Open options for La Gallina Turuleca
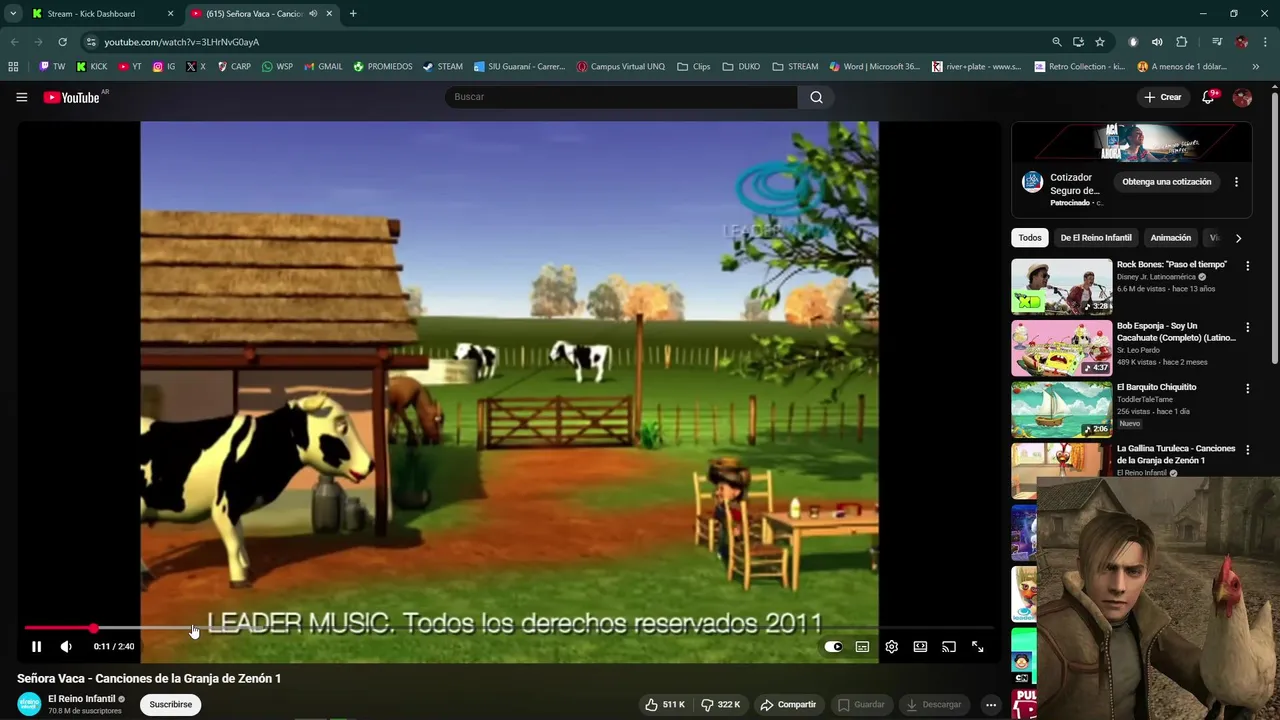Image resolution: width=1280 pixels, height=720 pixels. click(x=1247, y=450)
